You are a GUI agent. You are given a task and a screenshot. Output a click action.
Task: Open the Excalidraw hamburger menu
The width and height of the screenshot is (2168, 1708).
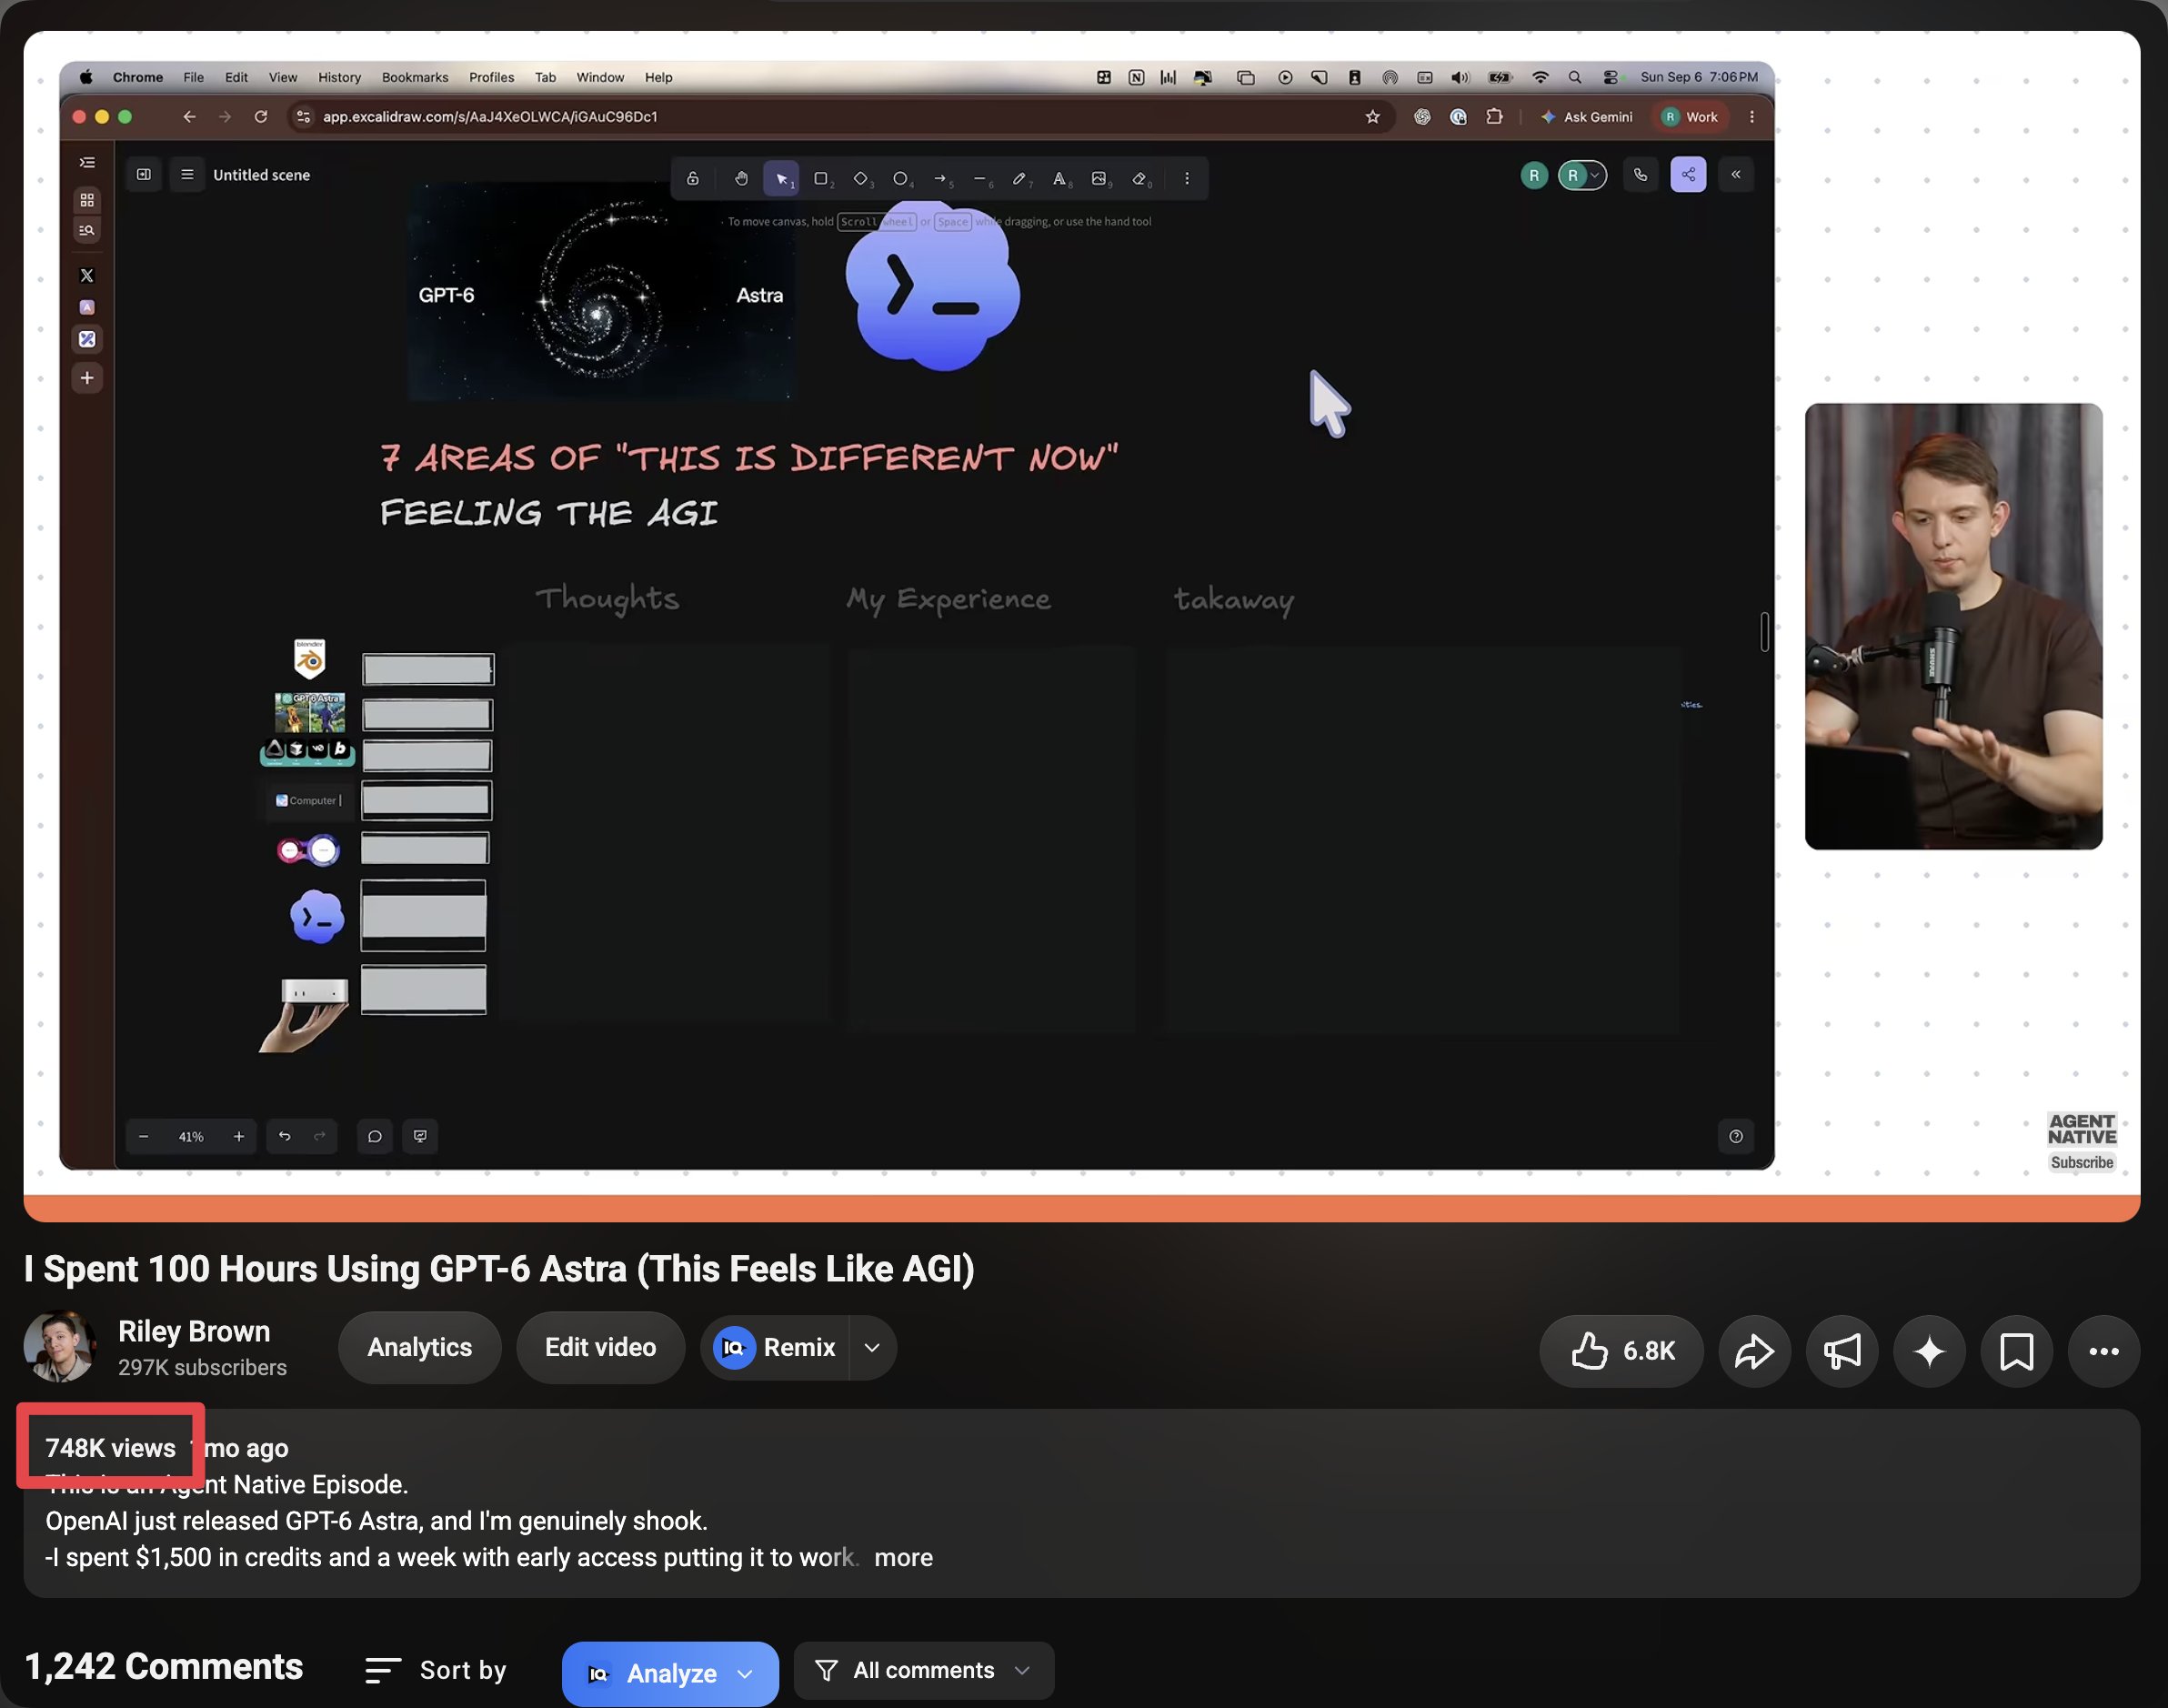coord(187,174)
